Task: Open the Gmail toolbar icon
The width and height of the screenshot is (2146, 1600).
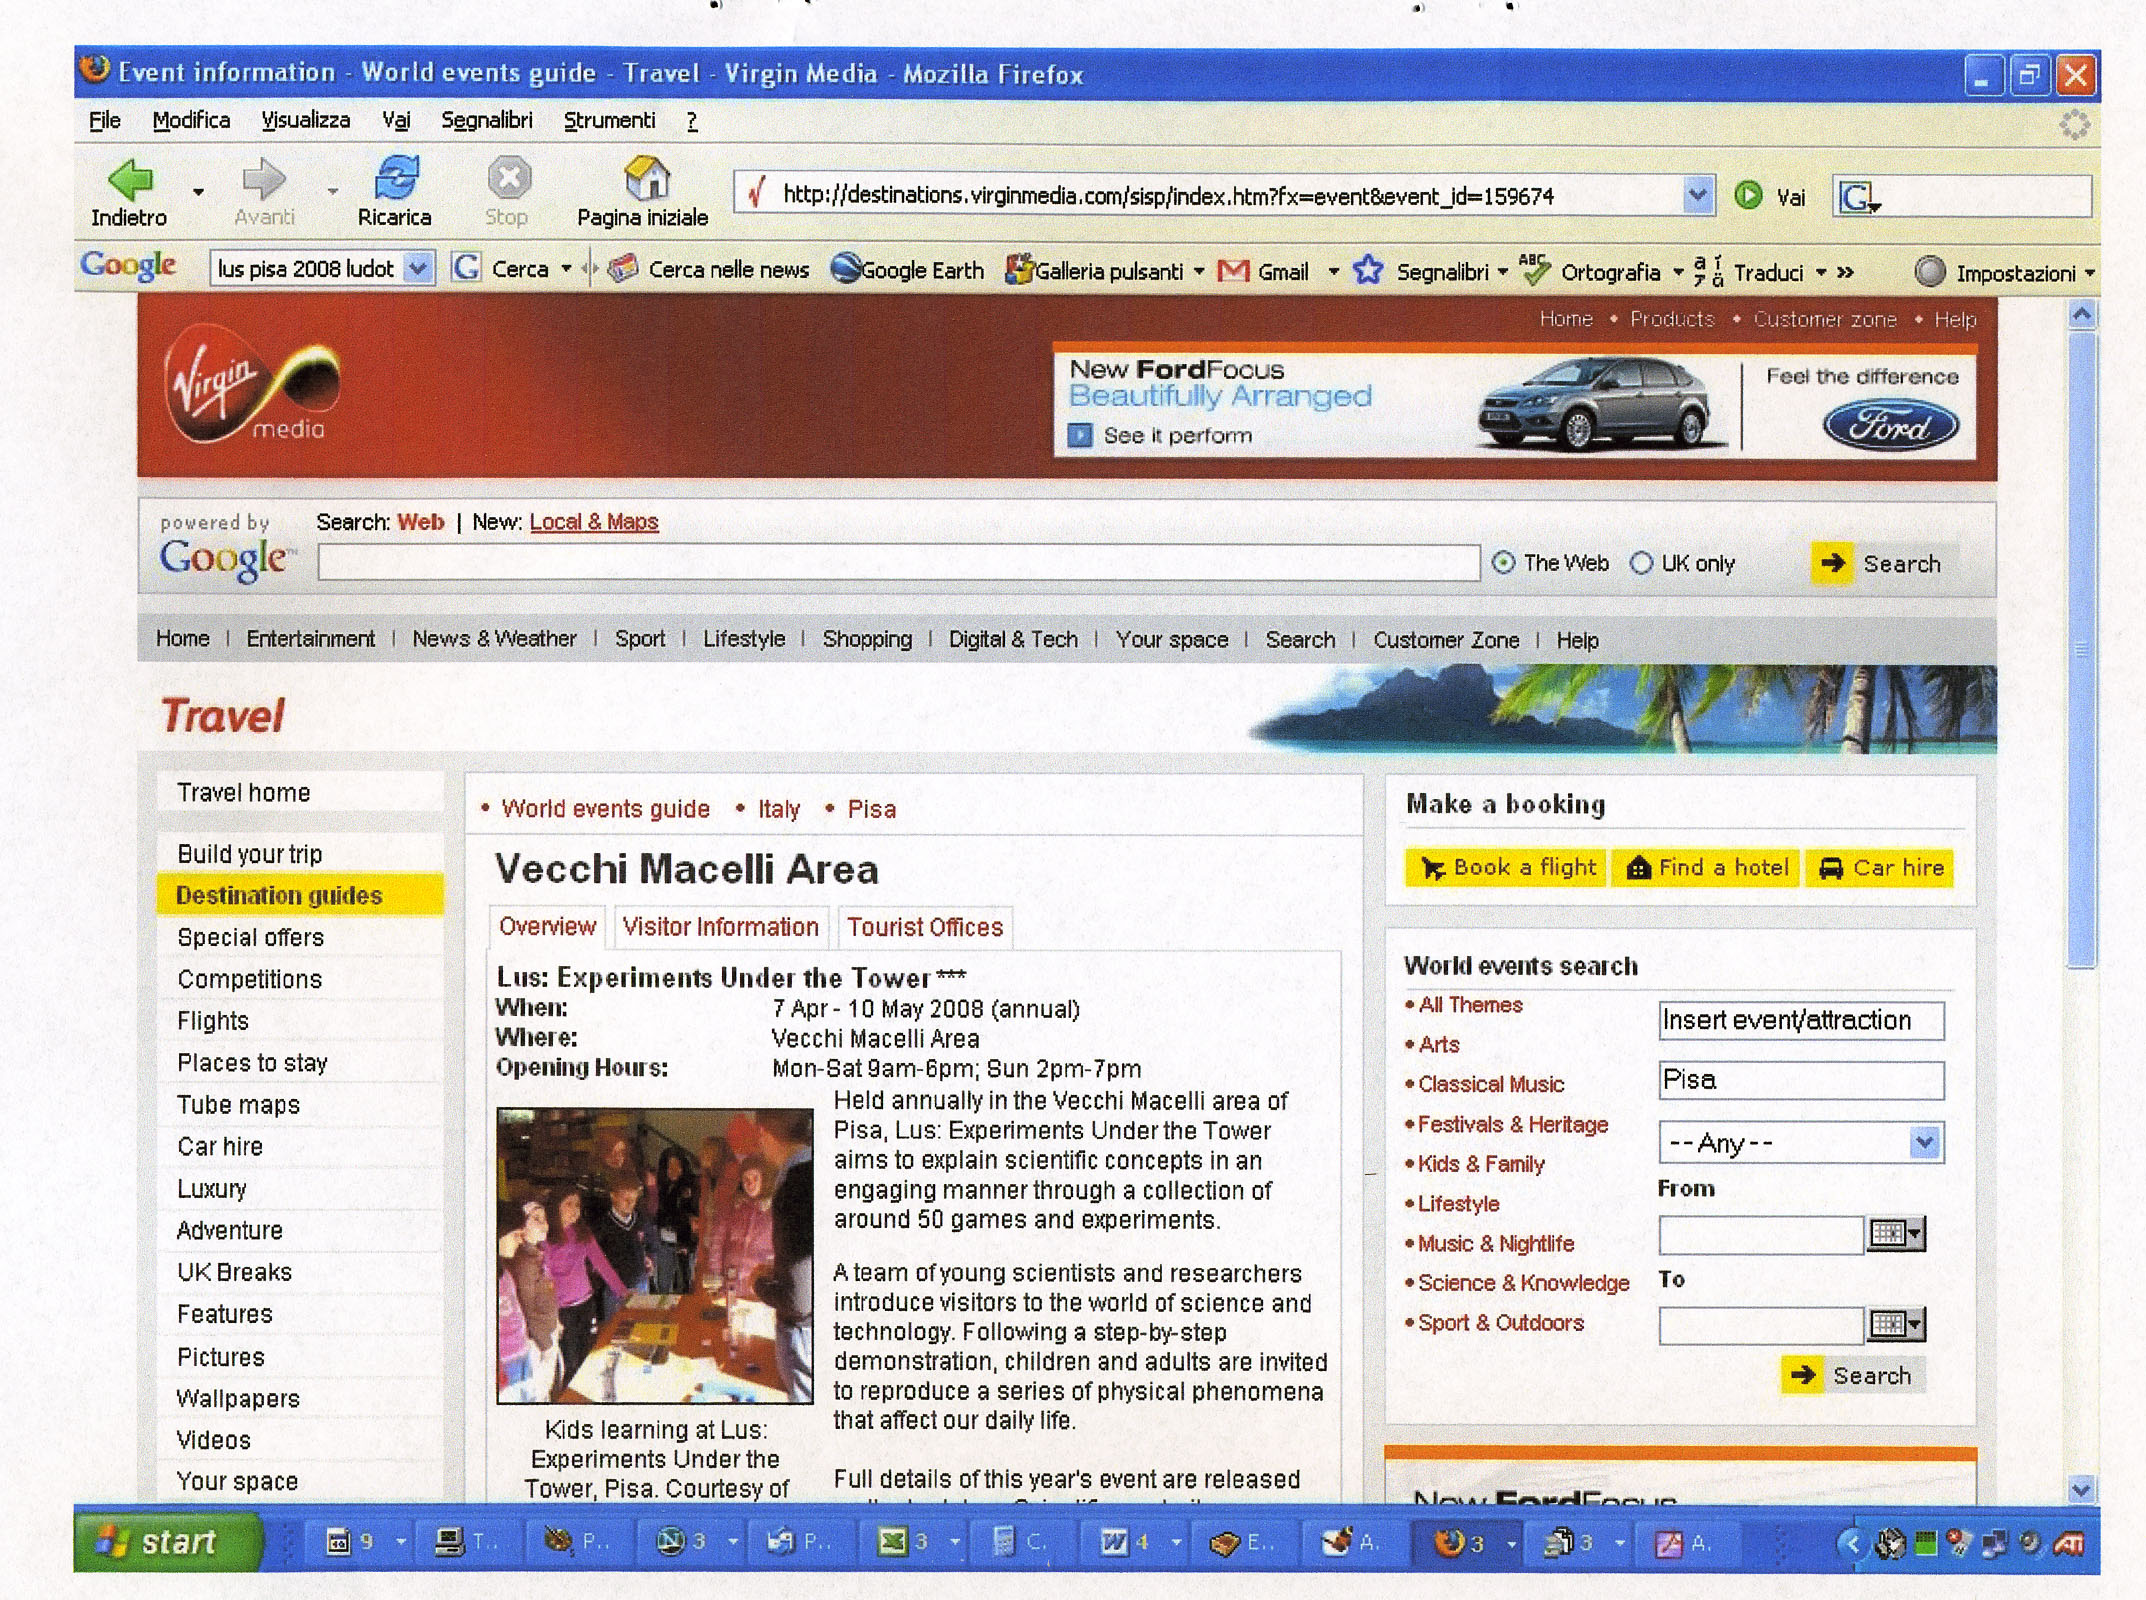Action: (x=1234, y=271)
